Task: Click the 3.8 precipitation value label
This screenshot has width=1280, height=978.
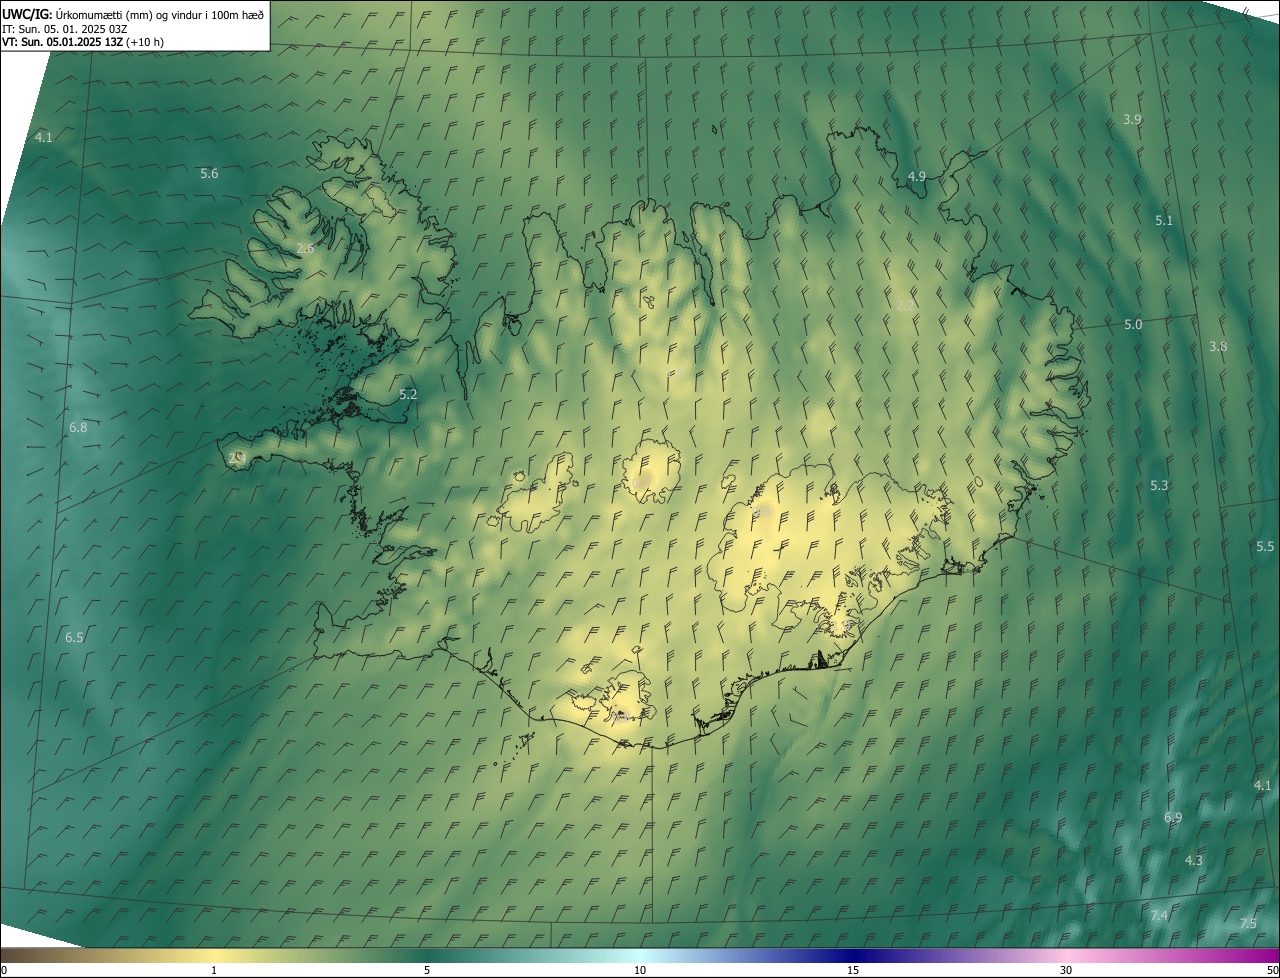Action: [1218, 347]
